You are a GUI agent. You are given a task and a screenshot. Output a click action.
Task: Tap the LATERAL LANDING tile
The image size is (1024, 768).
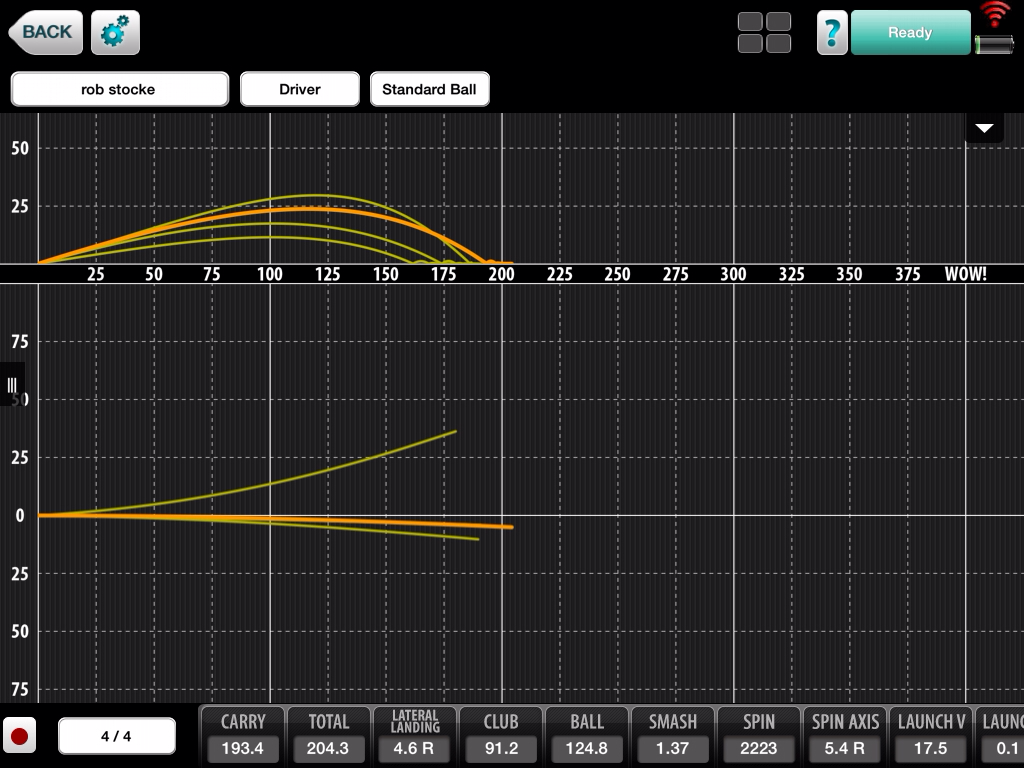click(x=414, y=736)
